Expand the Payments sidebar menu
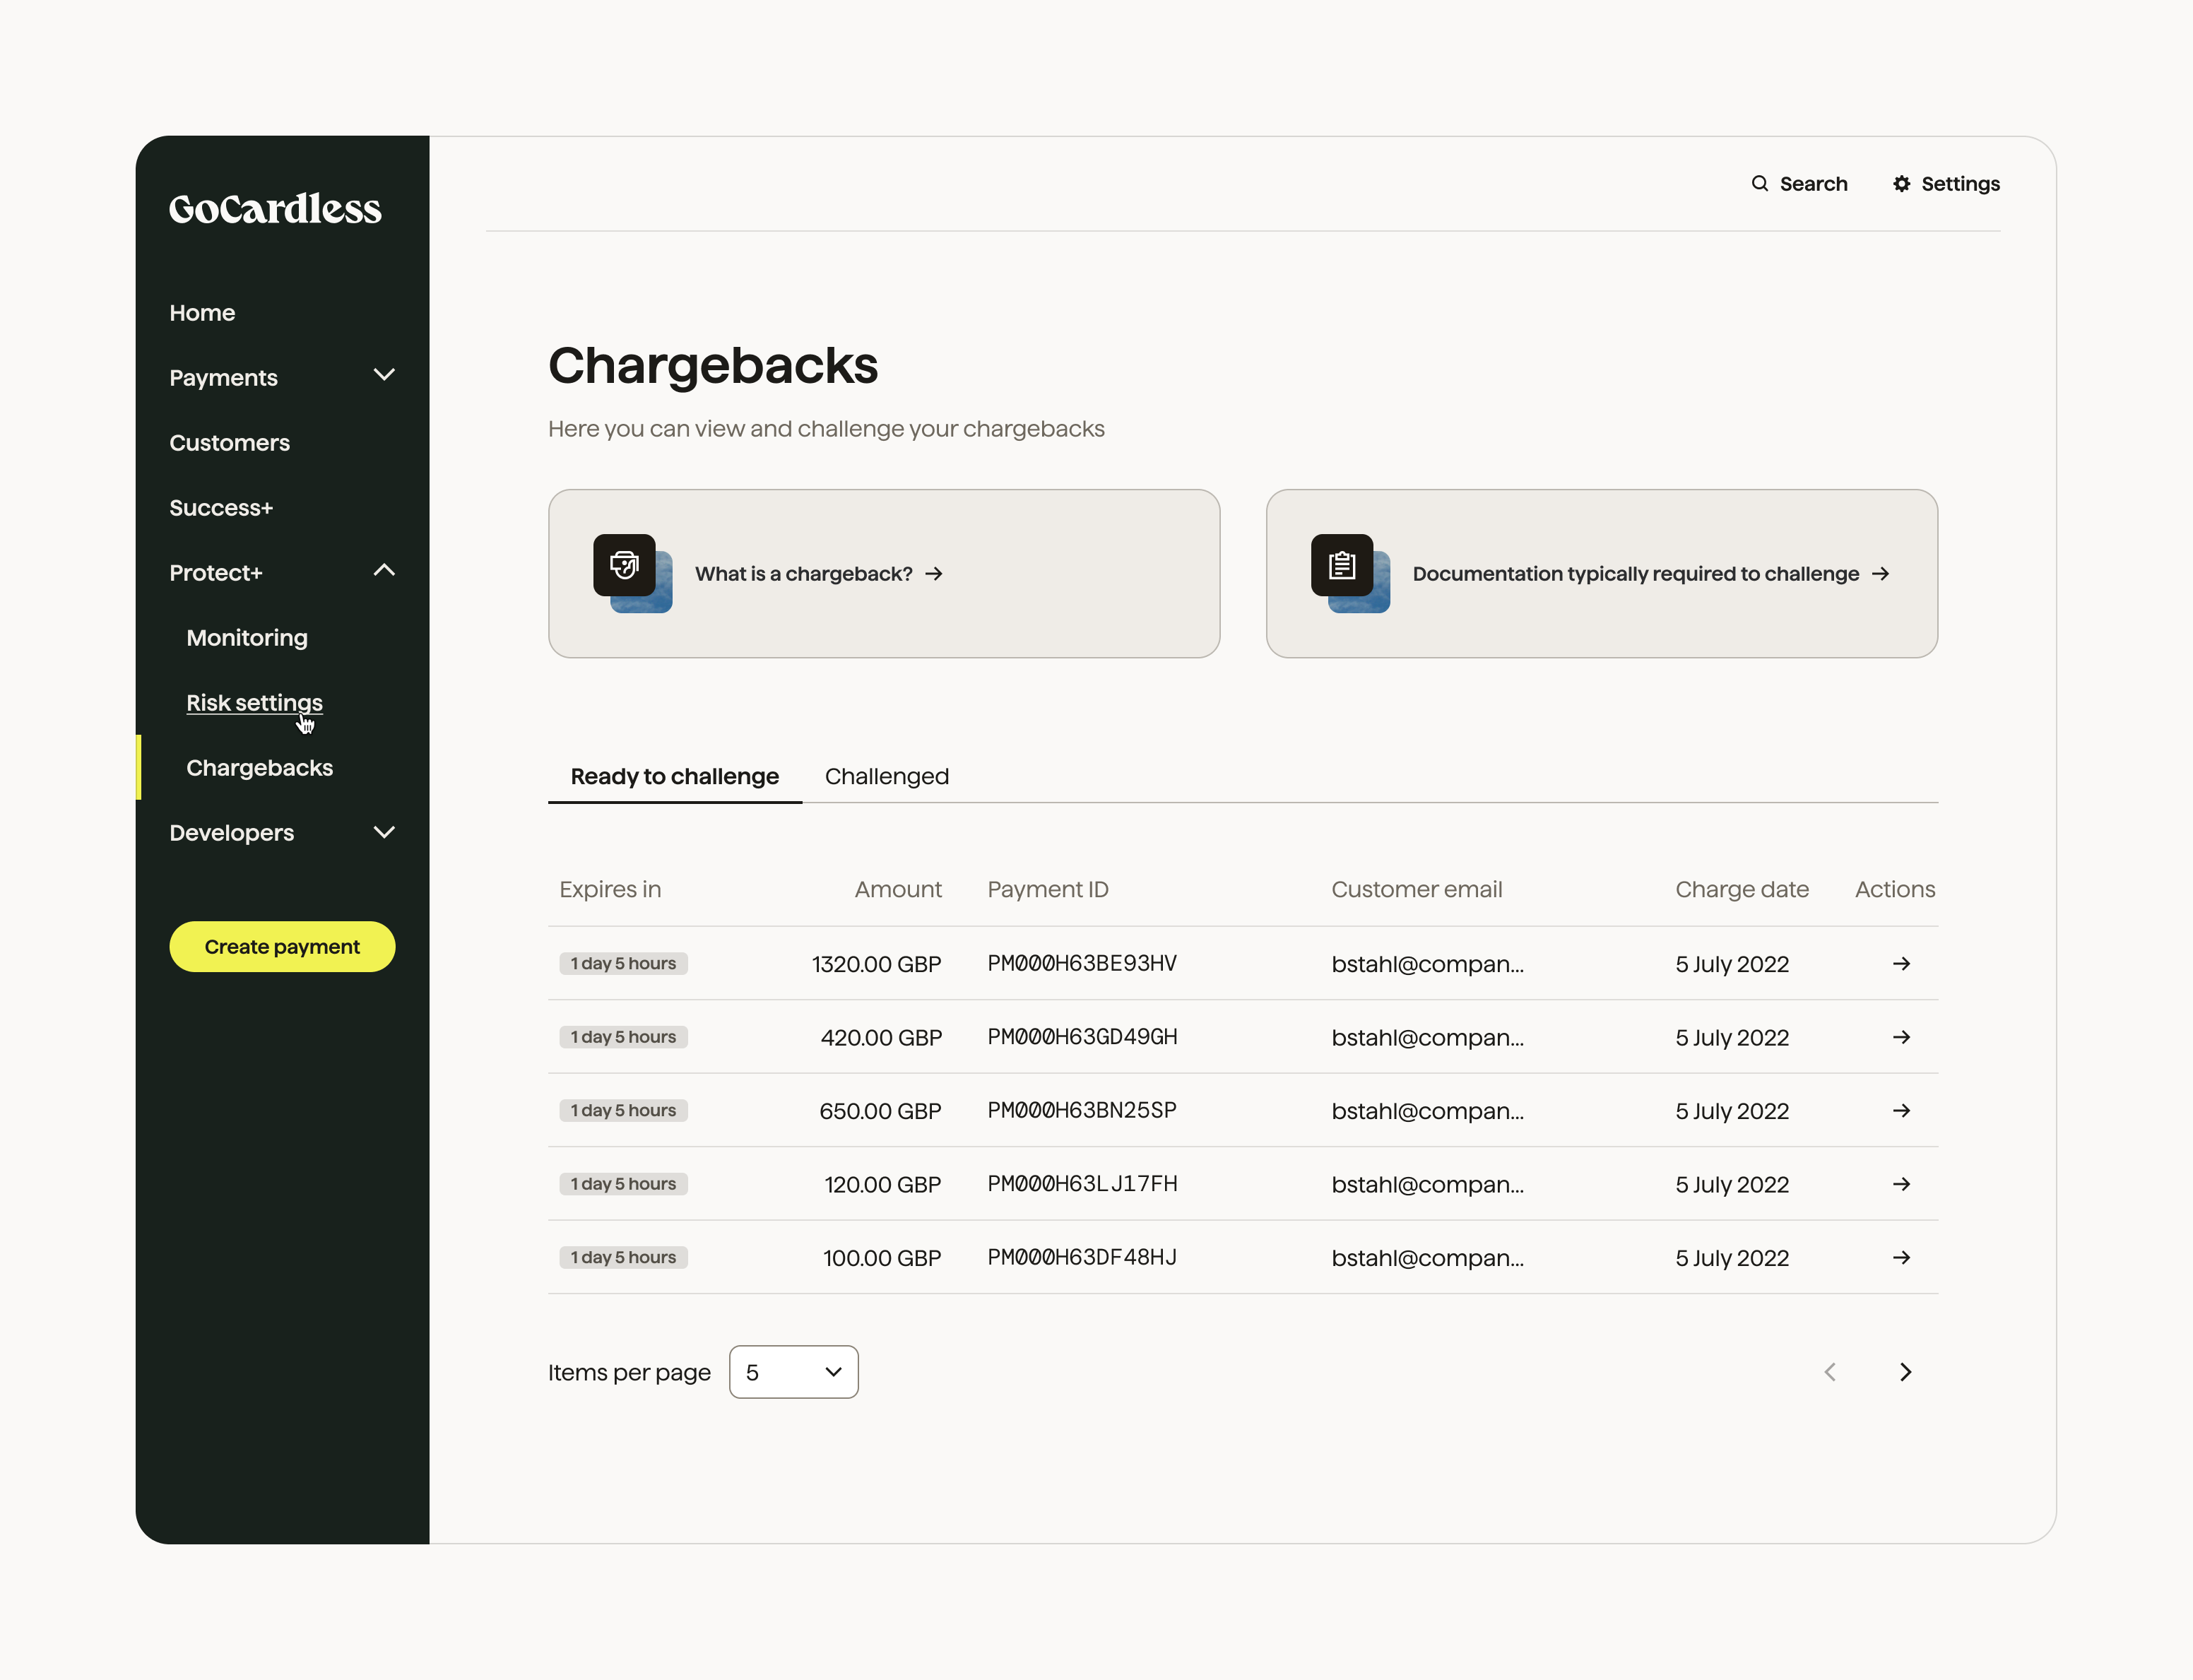 click(x=384, y=375)
